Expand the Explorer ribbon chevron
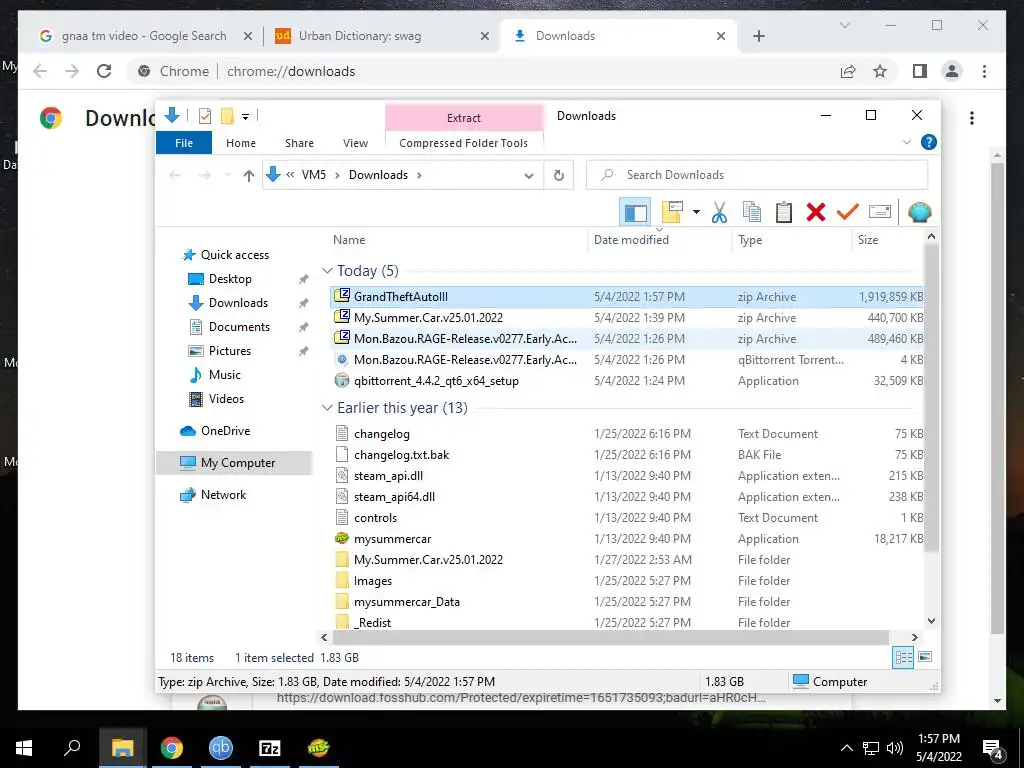 coord(906,142)
